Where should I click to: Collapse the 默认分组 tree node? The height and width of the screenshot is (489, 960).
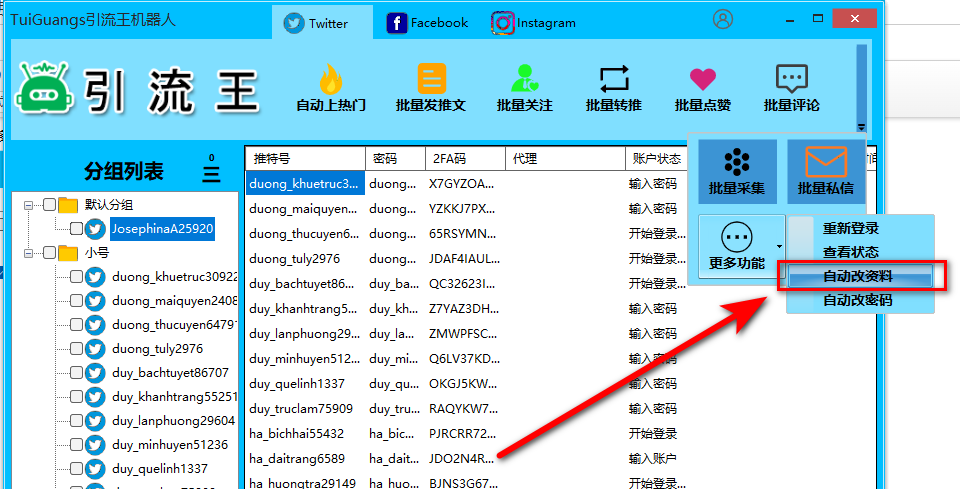coord(30,205)
